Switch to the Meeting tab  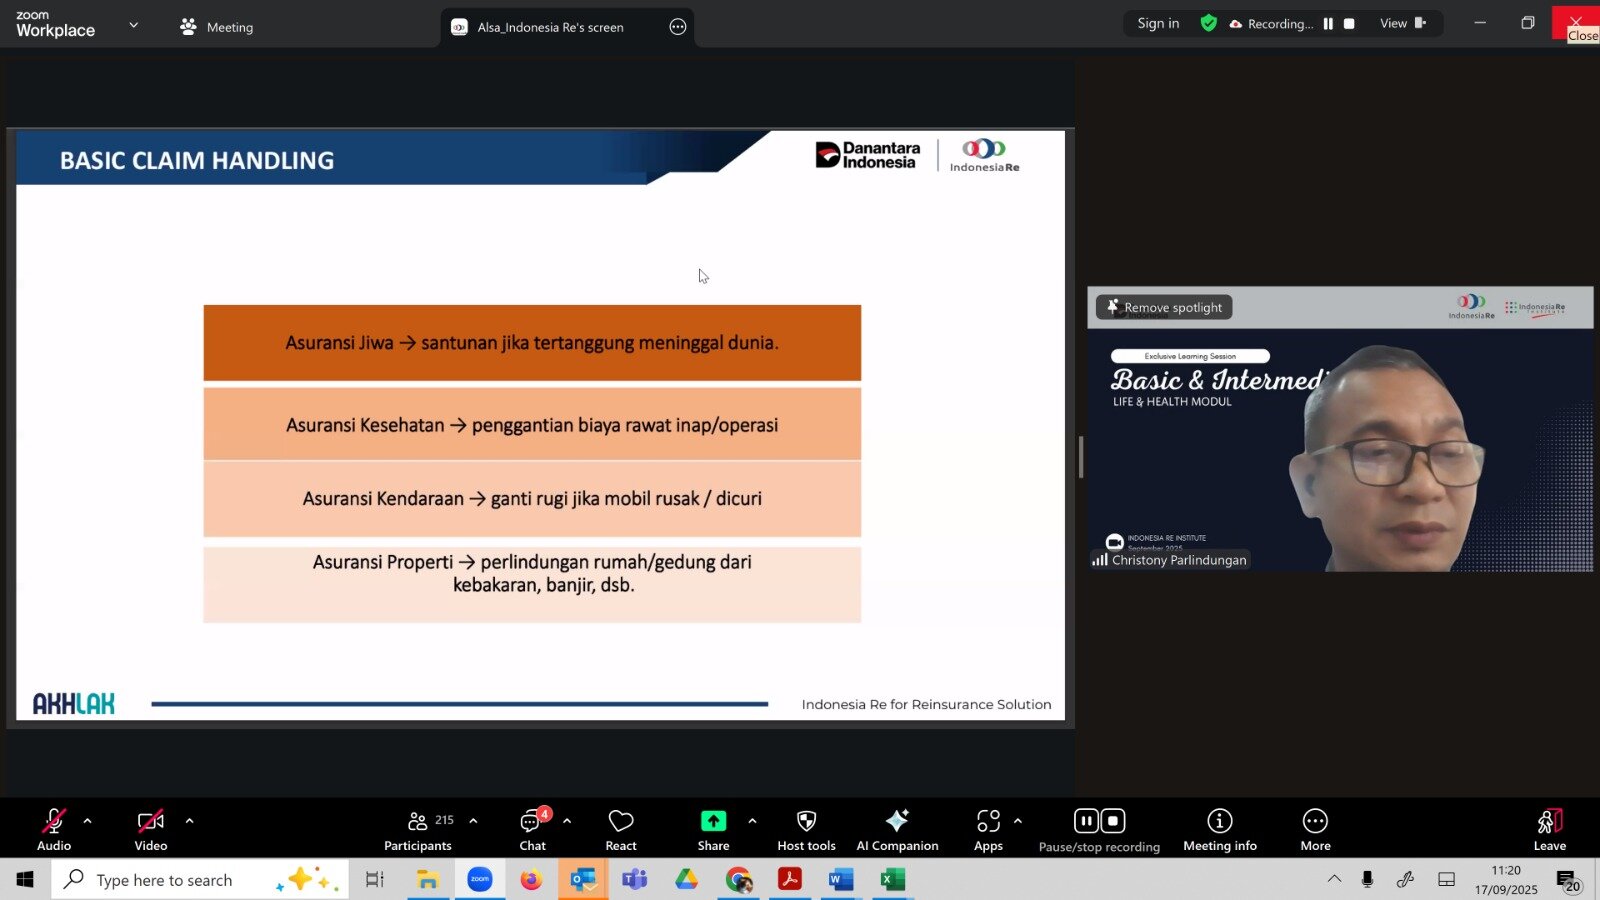pyautogui.click(x=217, y=27)
